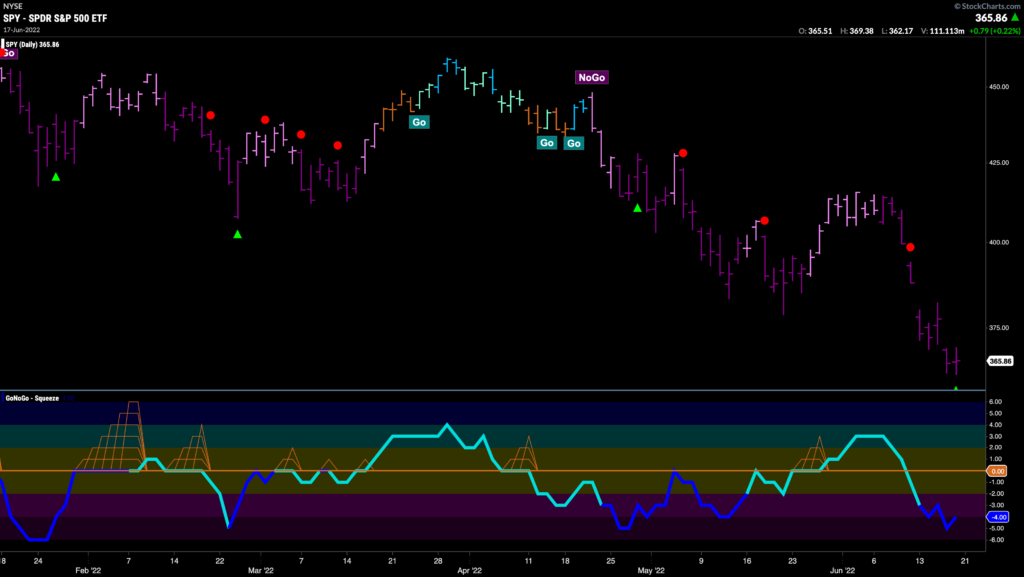Click the red dot marker in early May near 425
Screen dimensions: 1024x577
tap(683, 153)
